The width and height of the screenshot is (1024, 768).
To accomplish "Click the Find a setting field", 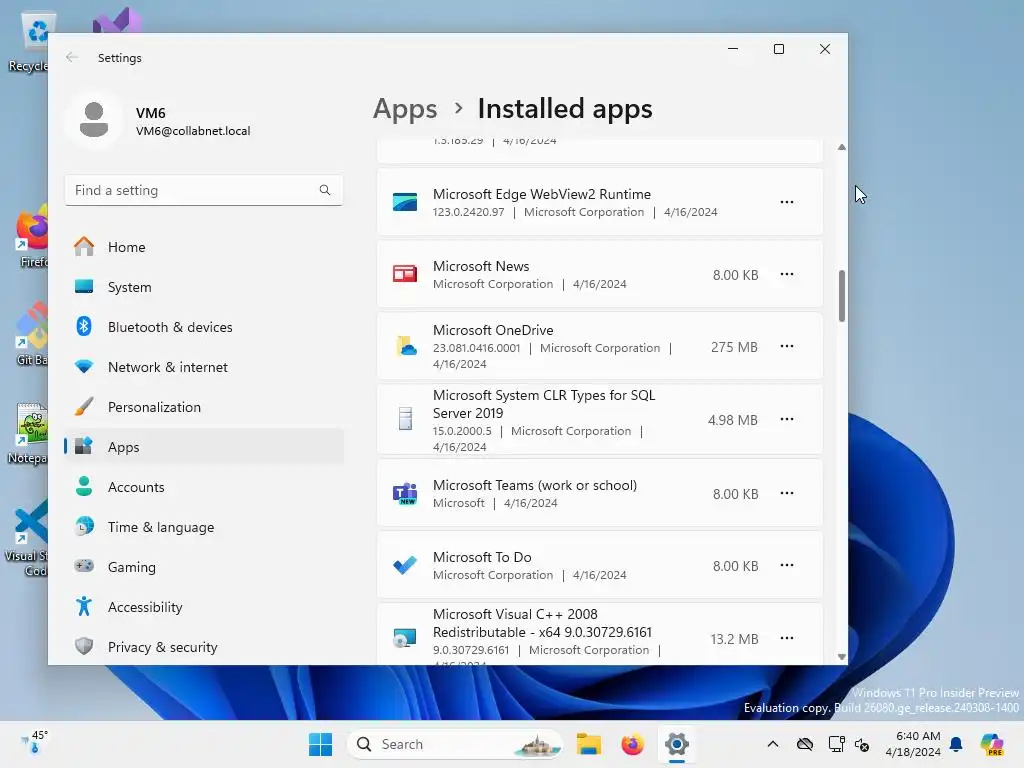I will [x=204, y=190].
